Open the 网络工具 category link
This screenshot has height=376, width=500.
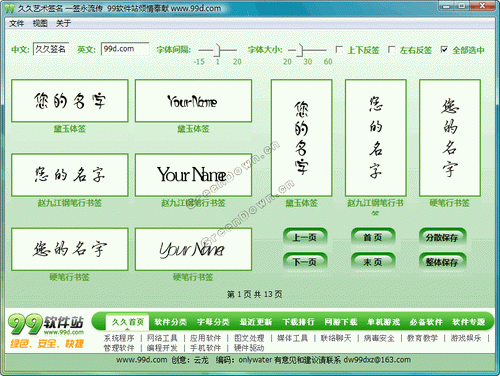tap(162, 338)
